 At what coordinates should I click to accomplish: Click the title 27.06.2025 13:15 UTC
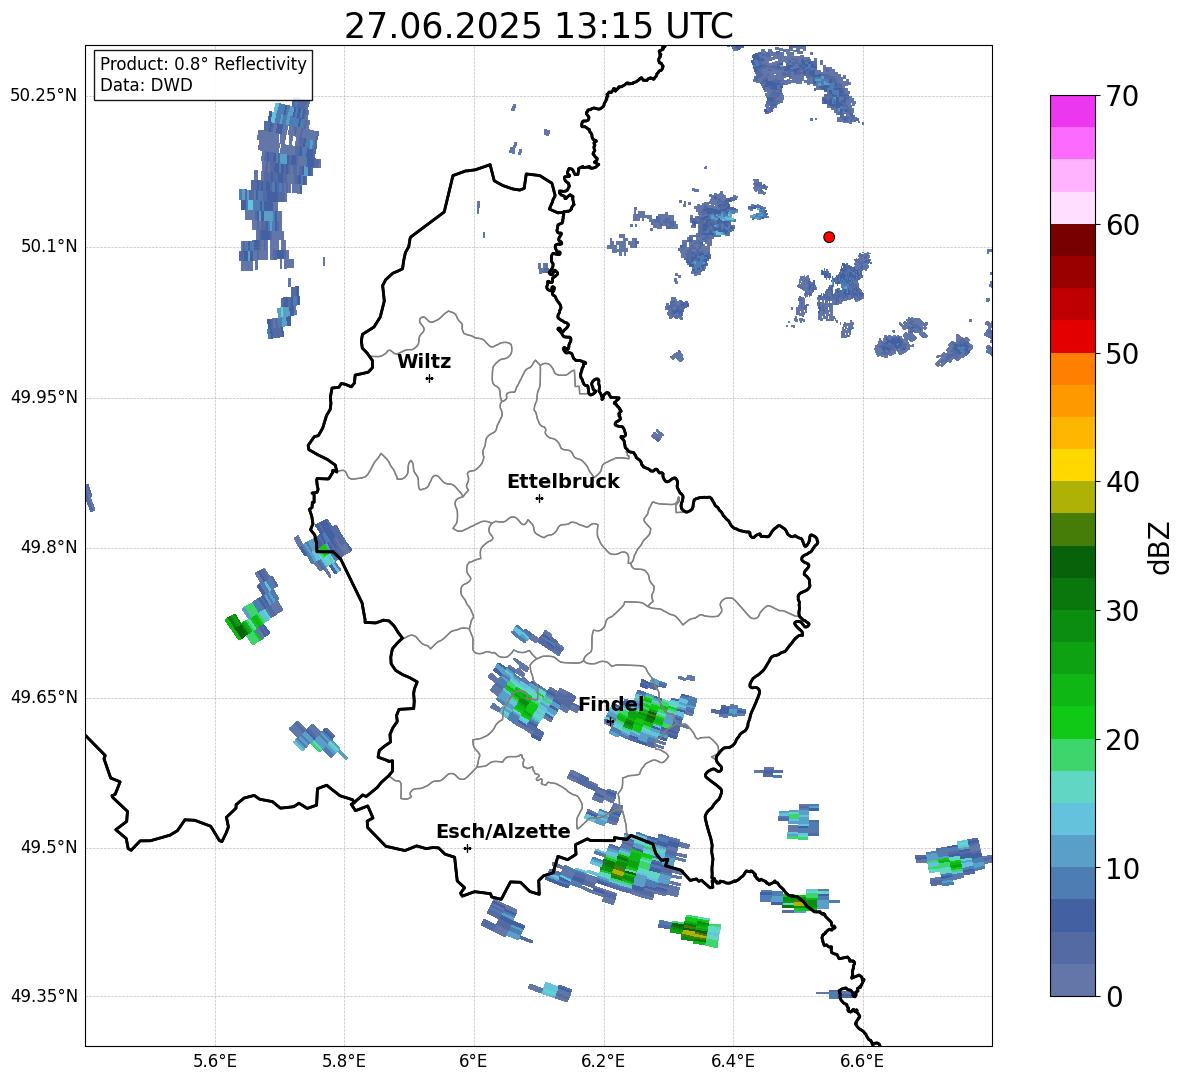pyautogui.click(x=538, y=26)
